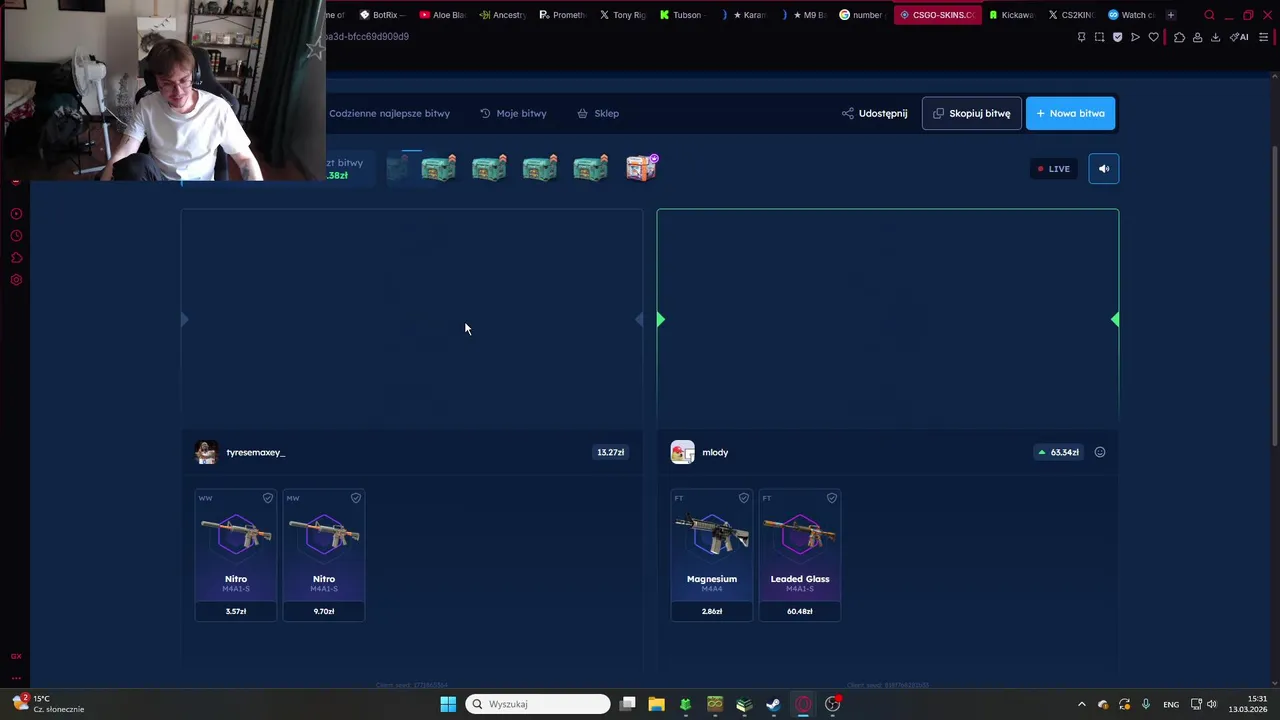Click the 60.48zł price label
The height and width of the screenshot is (720, 1280).
tap(800, 611)
